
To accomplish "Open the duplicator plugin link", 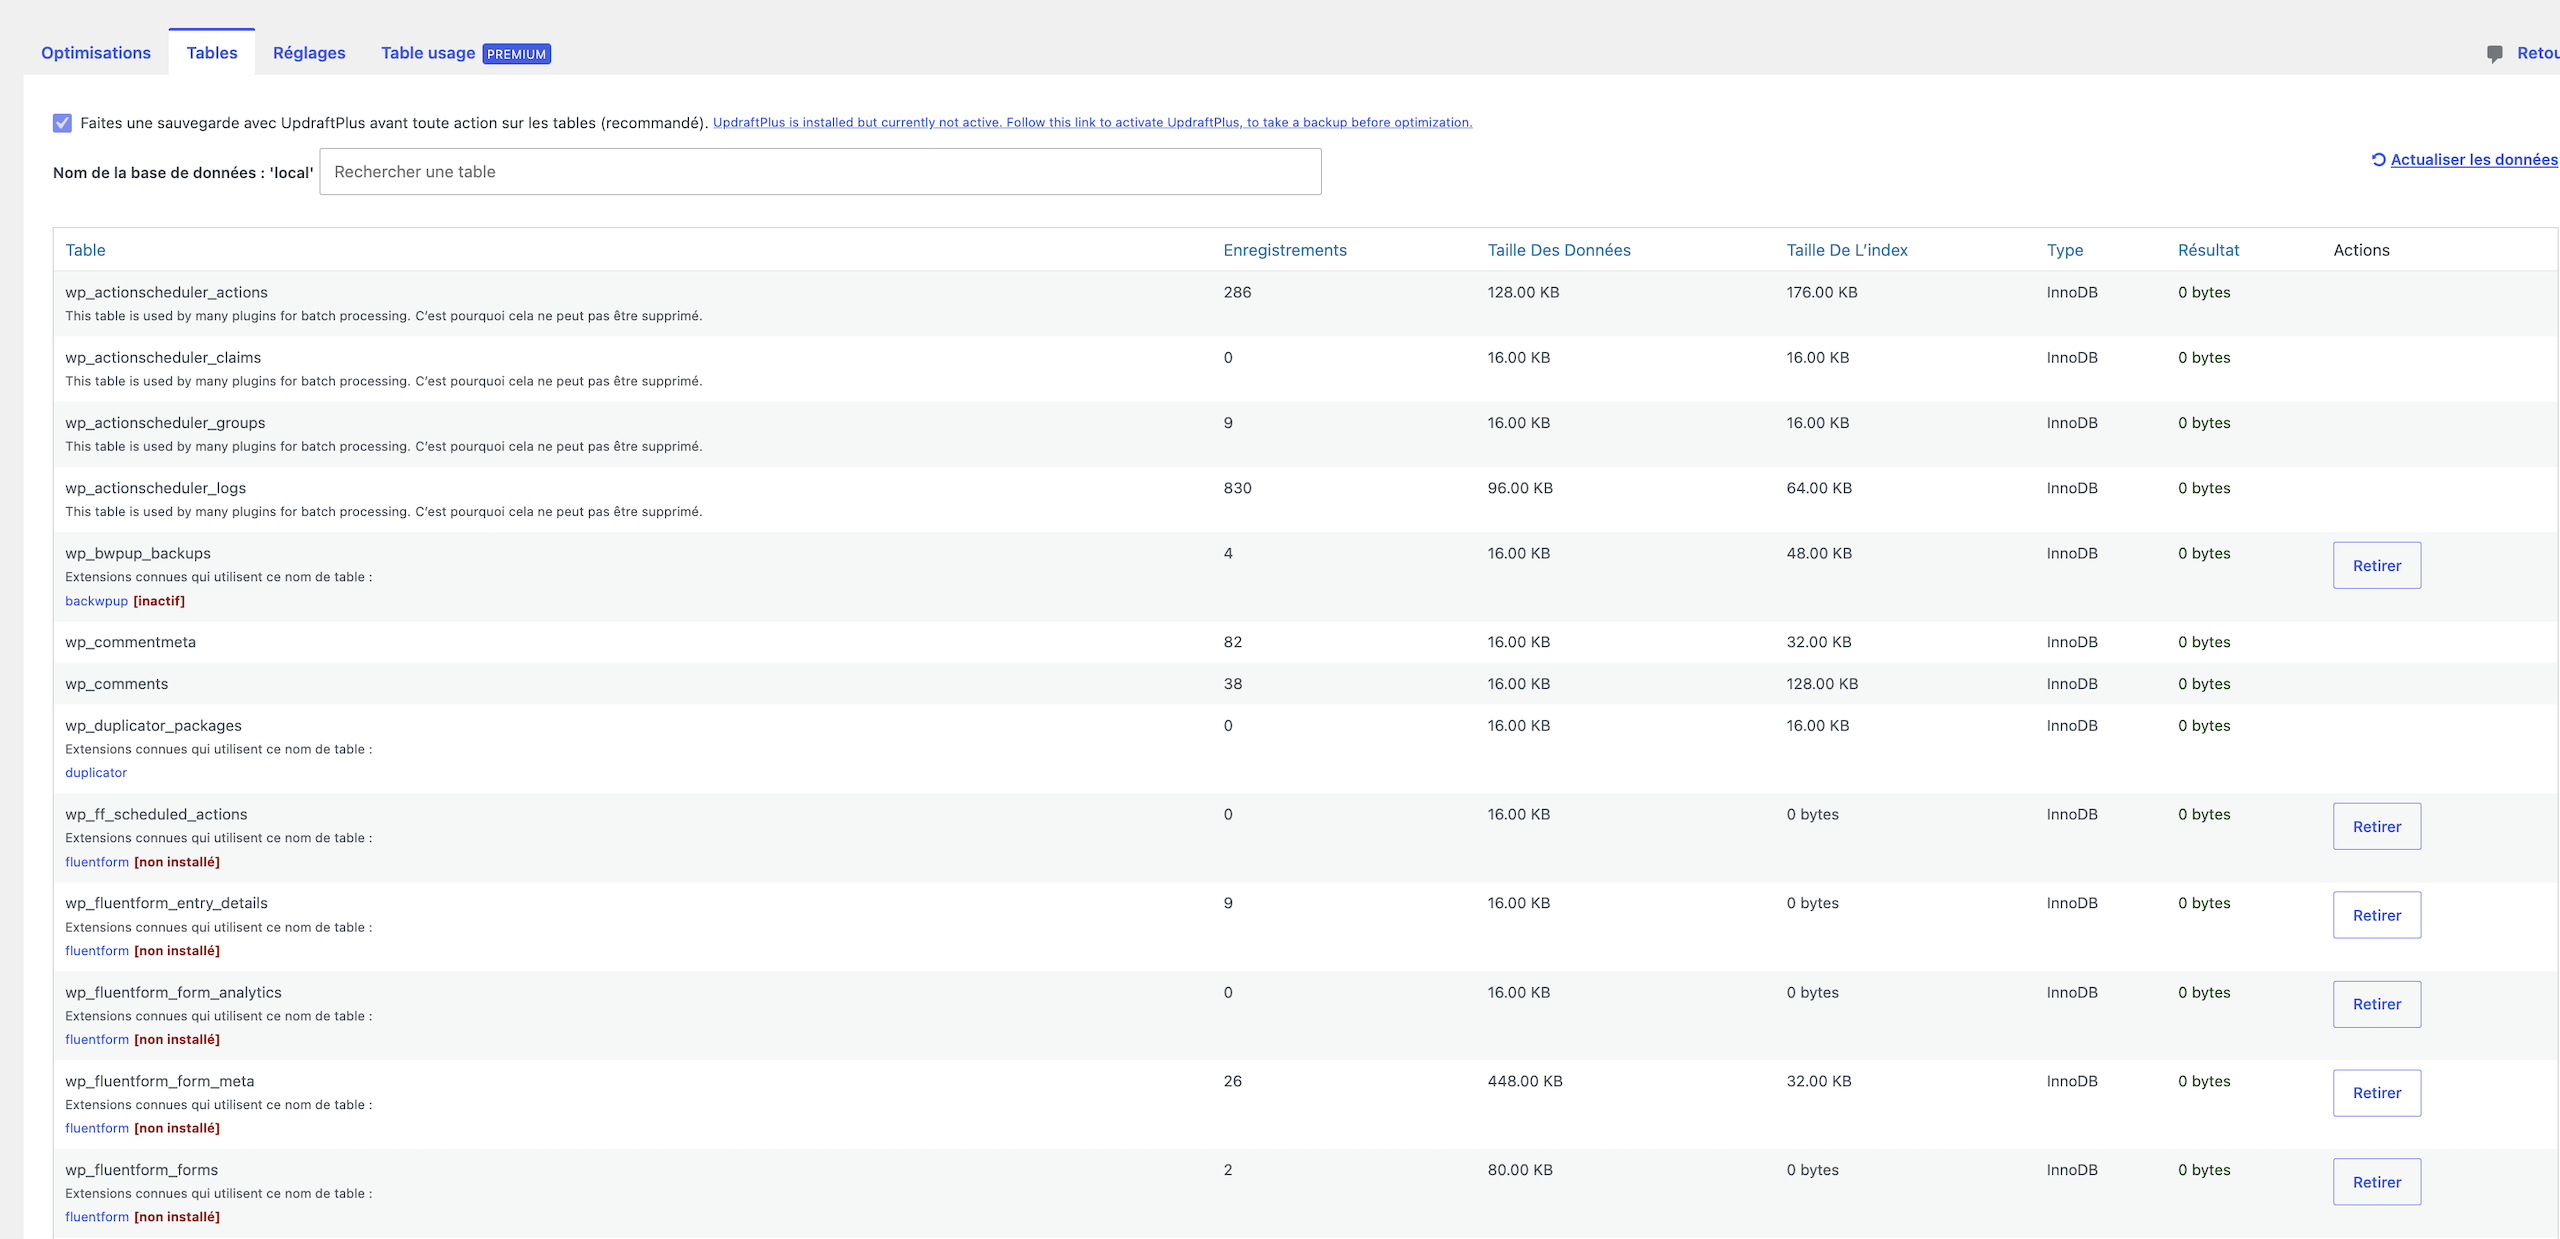I will [x=96, y=773].
